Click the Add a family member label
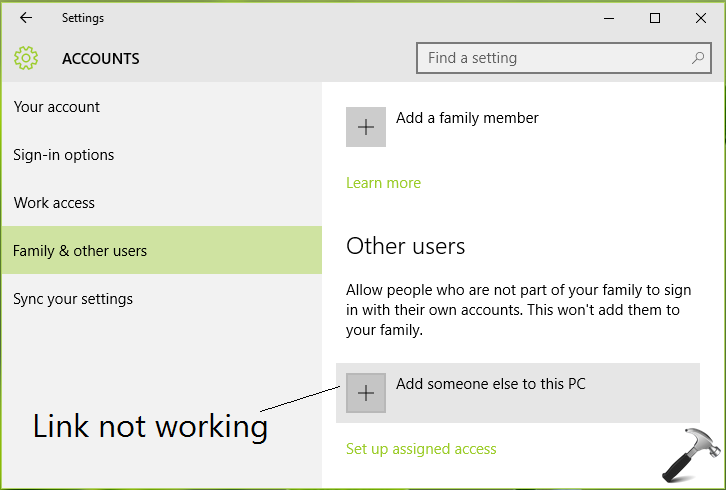726x490 pixels. [467, 118]
